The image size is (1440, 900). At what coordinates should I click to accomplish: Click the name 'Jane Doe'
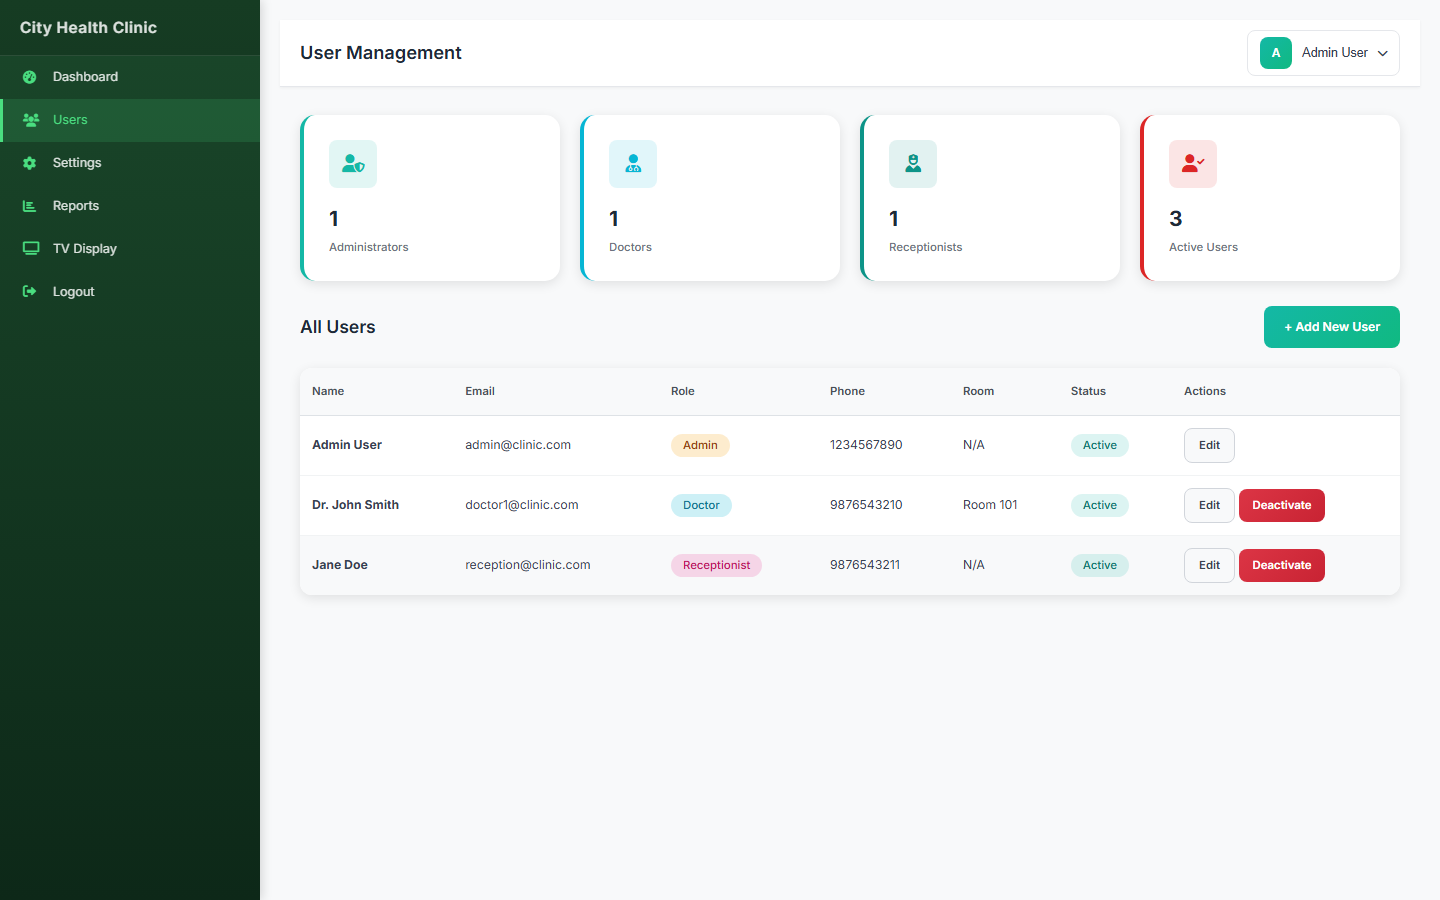(340, 565)
